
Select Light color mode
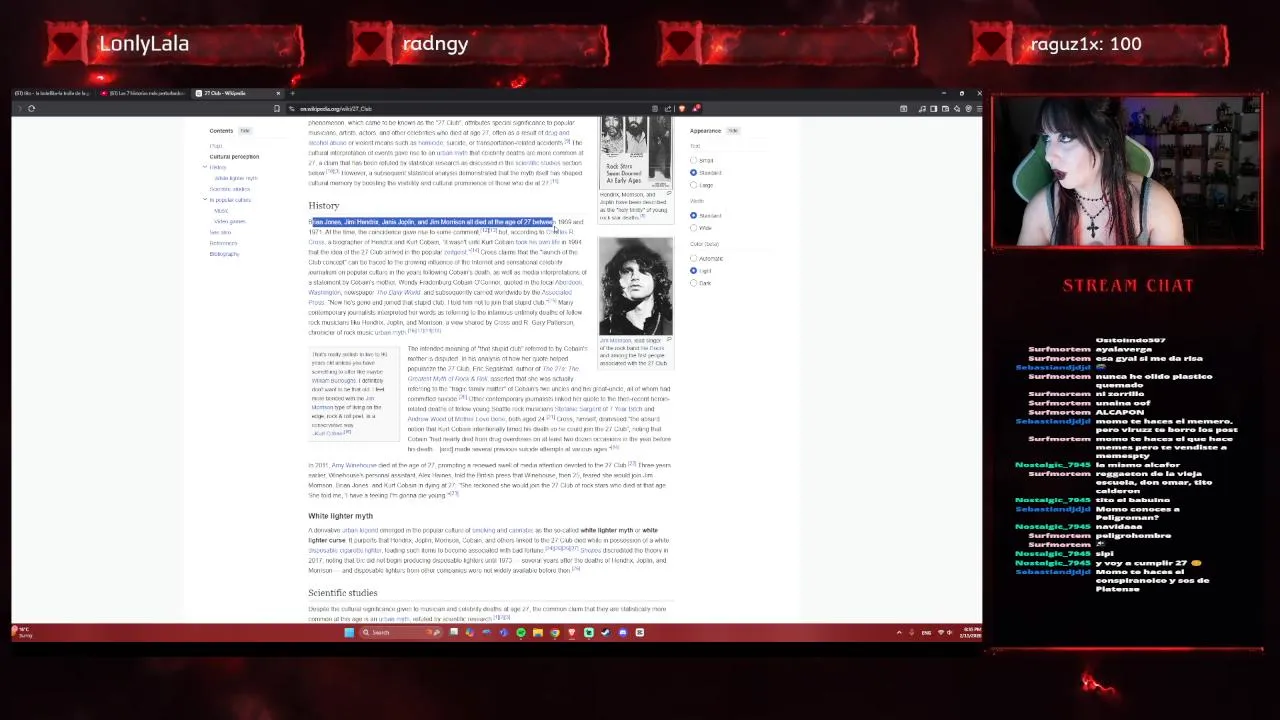pyautogui.click(x=693, y=271)
